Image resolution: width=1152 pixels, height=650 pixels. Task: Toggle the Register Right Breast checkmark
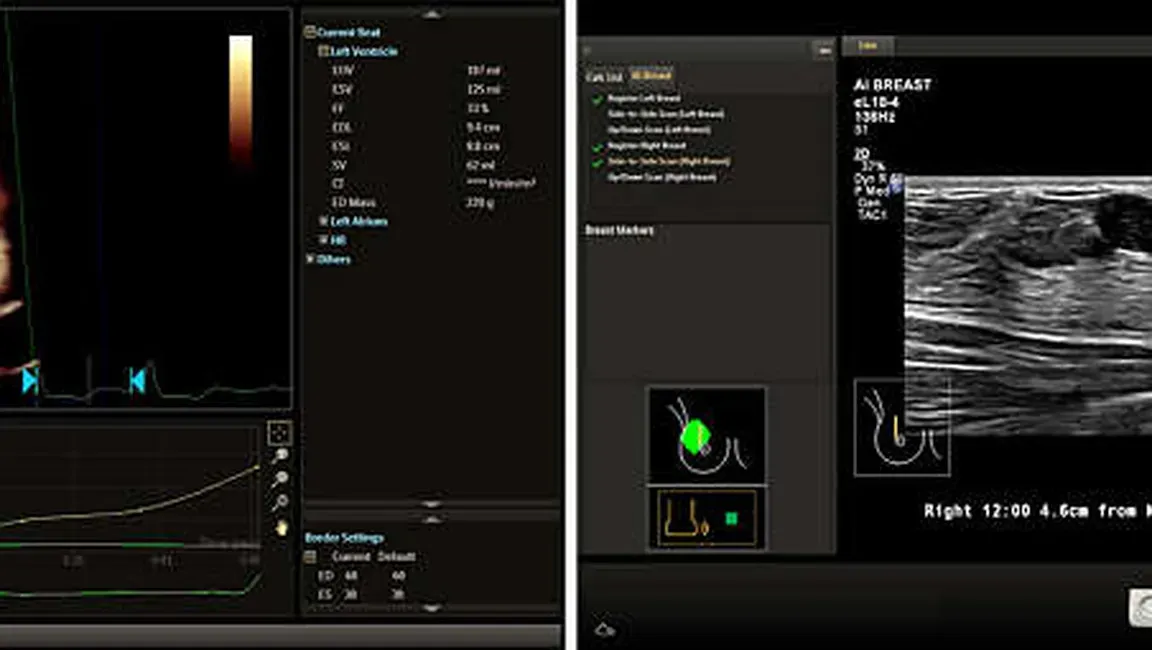(x=598, y=146)
